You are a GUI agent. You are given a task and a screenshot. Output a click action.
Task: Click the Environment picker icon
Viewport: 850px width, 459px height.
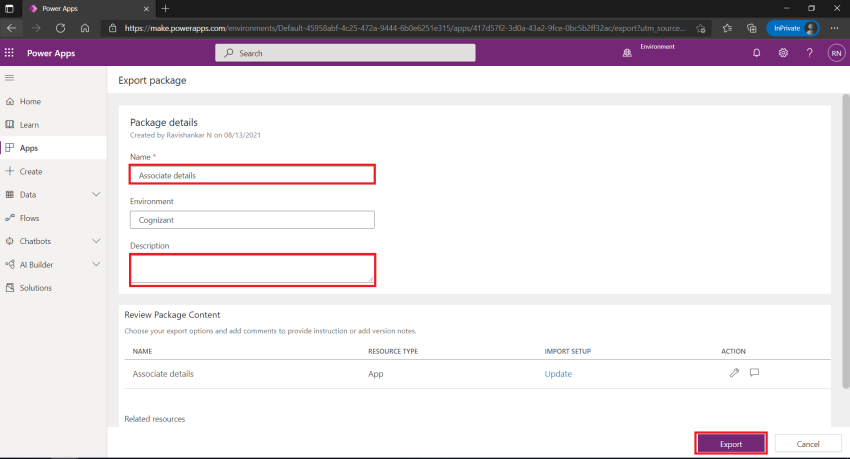[x=627, y=53]
